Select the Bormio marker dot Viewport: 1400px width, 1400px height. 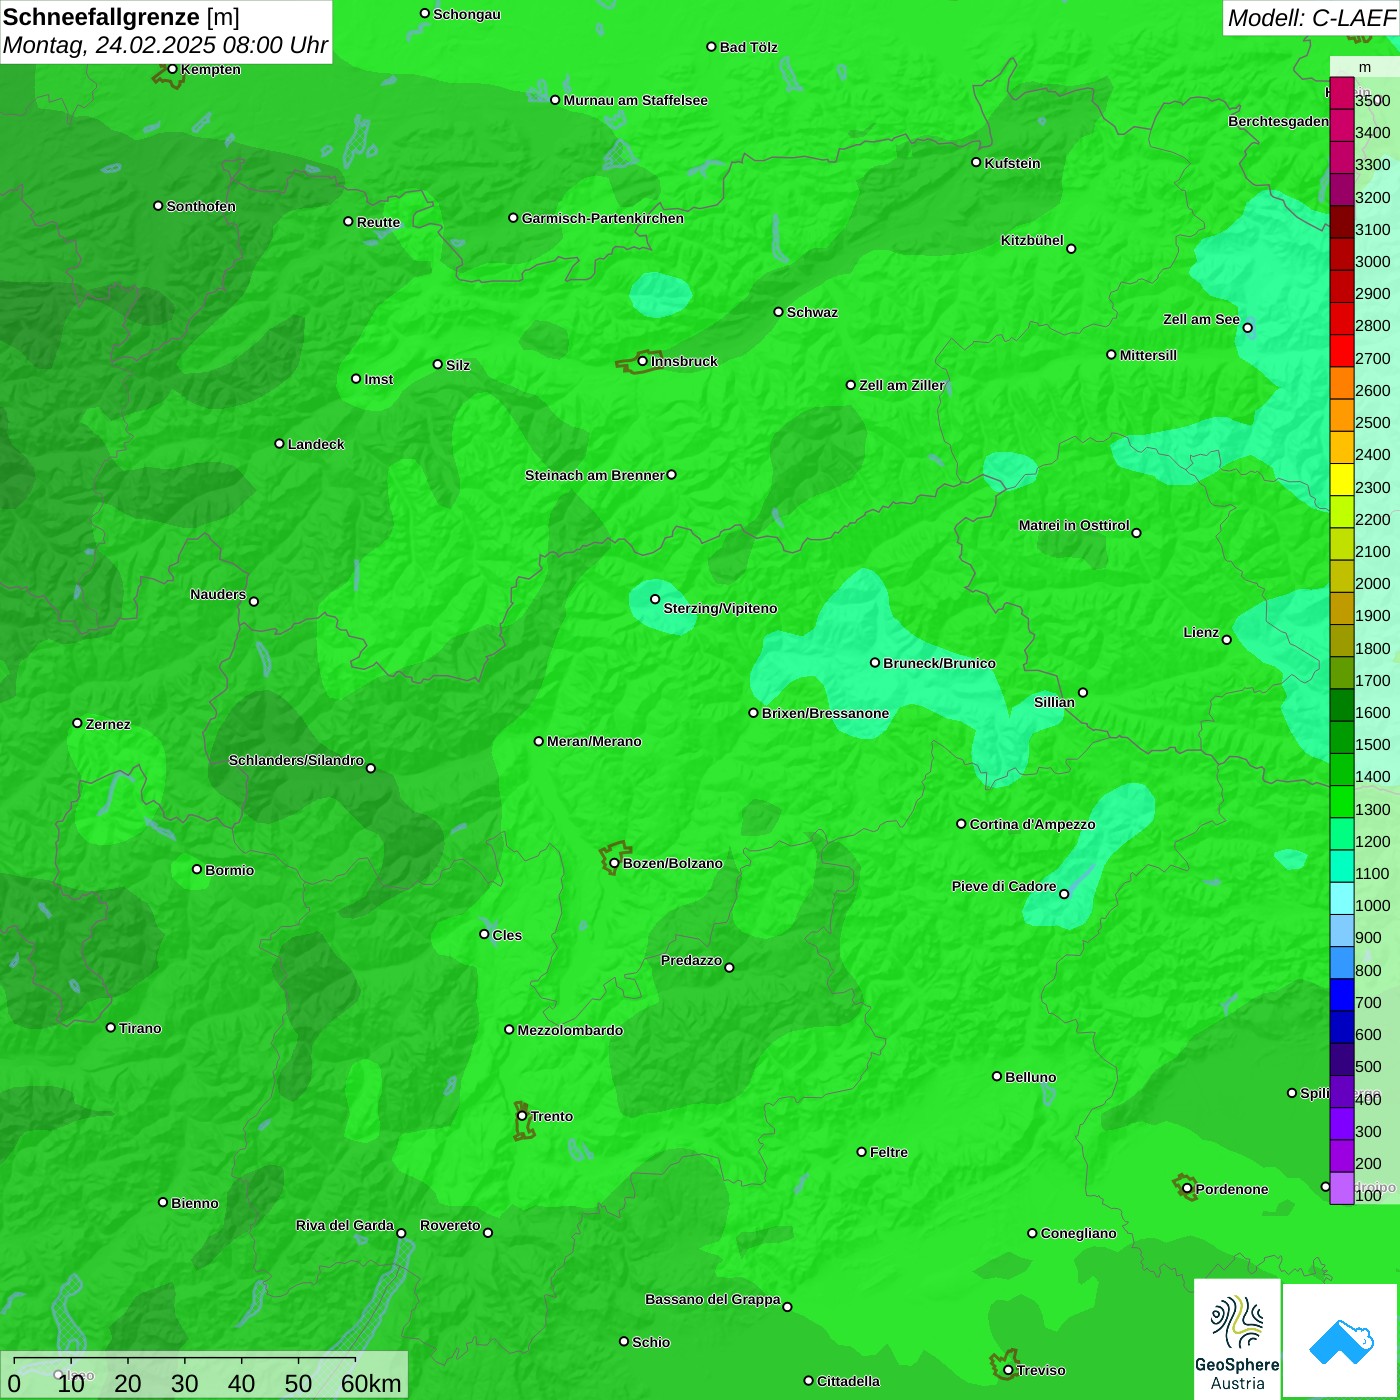pos(197,869)
